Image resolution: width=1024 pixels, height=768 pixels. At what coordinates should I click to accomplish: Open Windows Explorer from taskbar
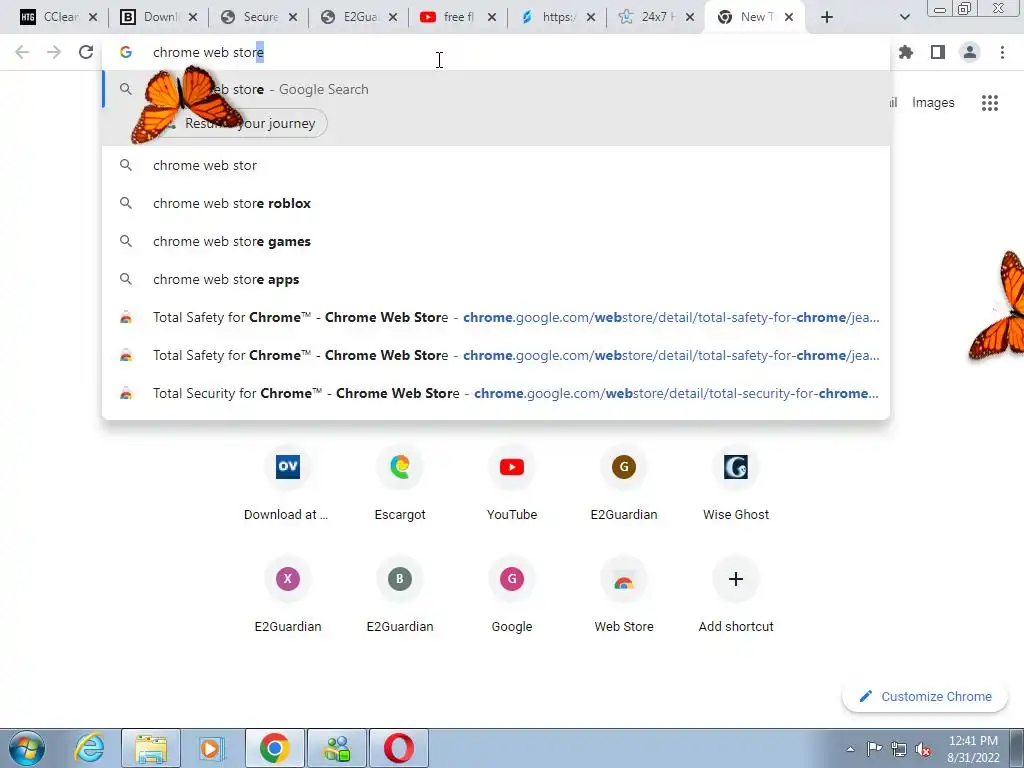151,748
